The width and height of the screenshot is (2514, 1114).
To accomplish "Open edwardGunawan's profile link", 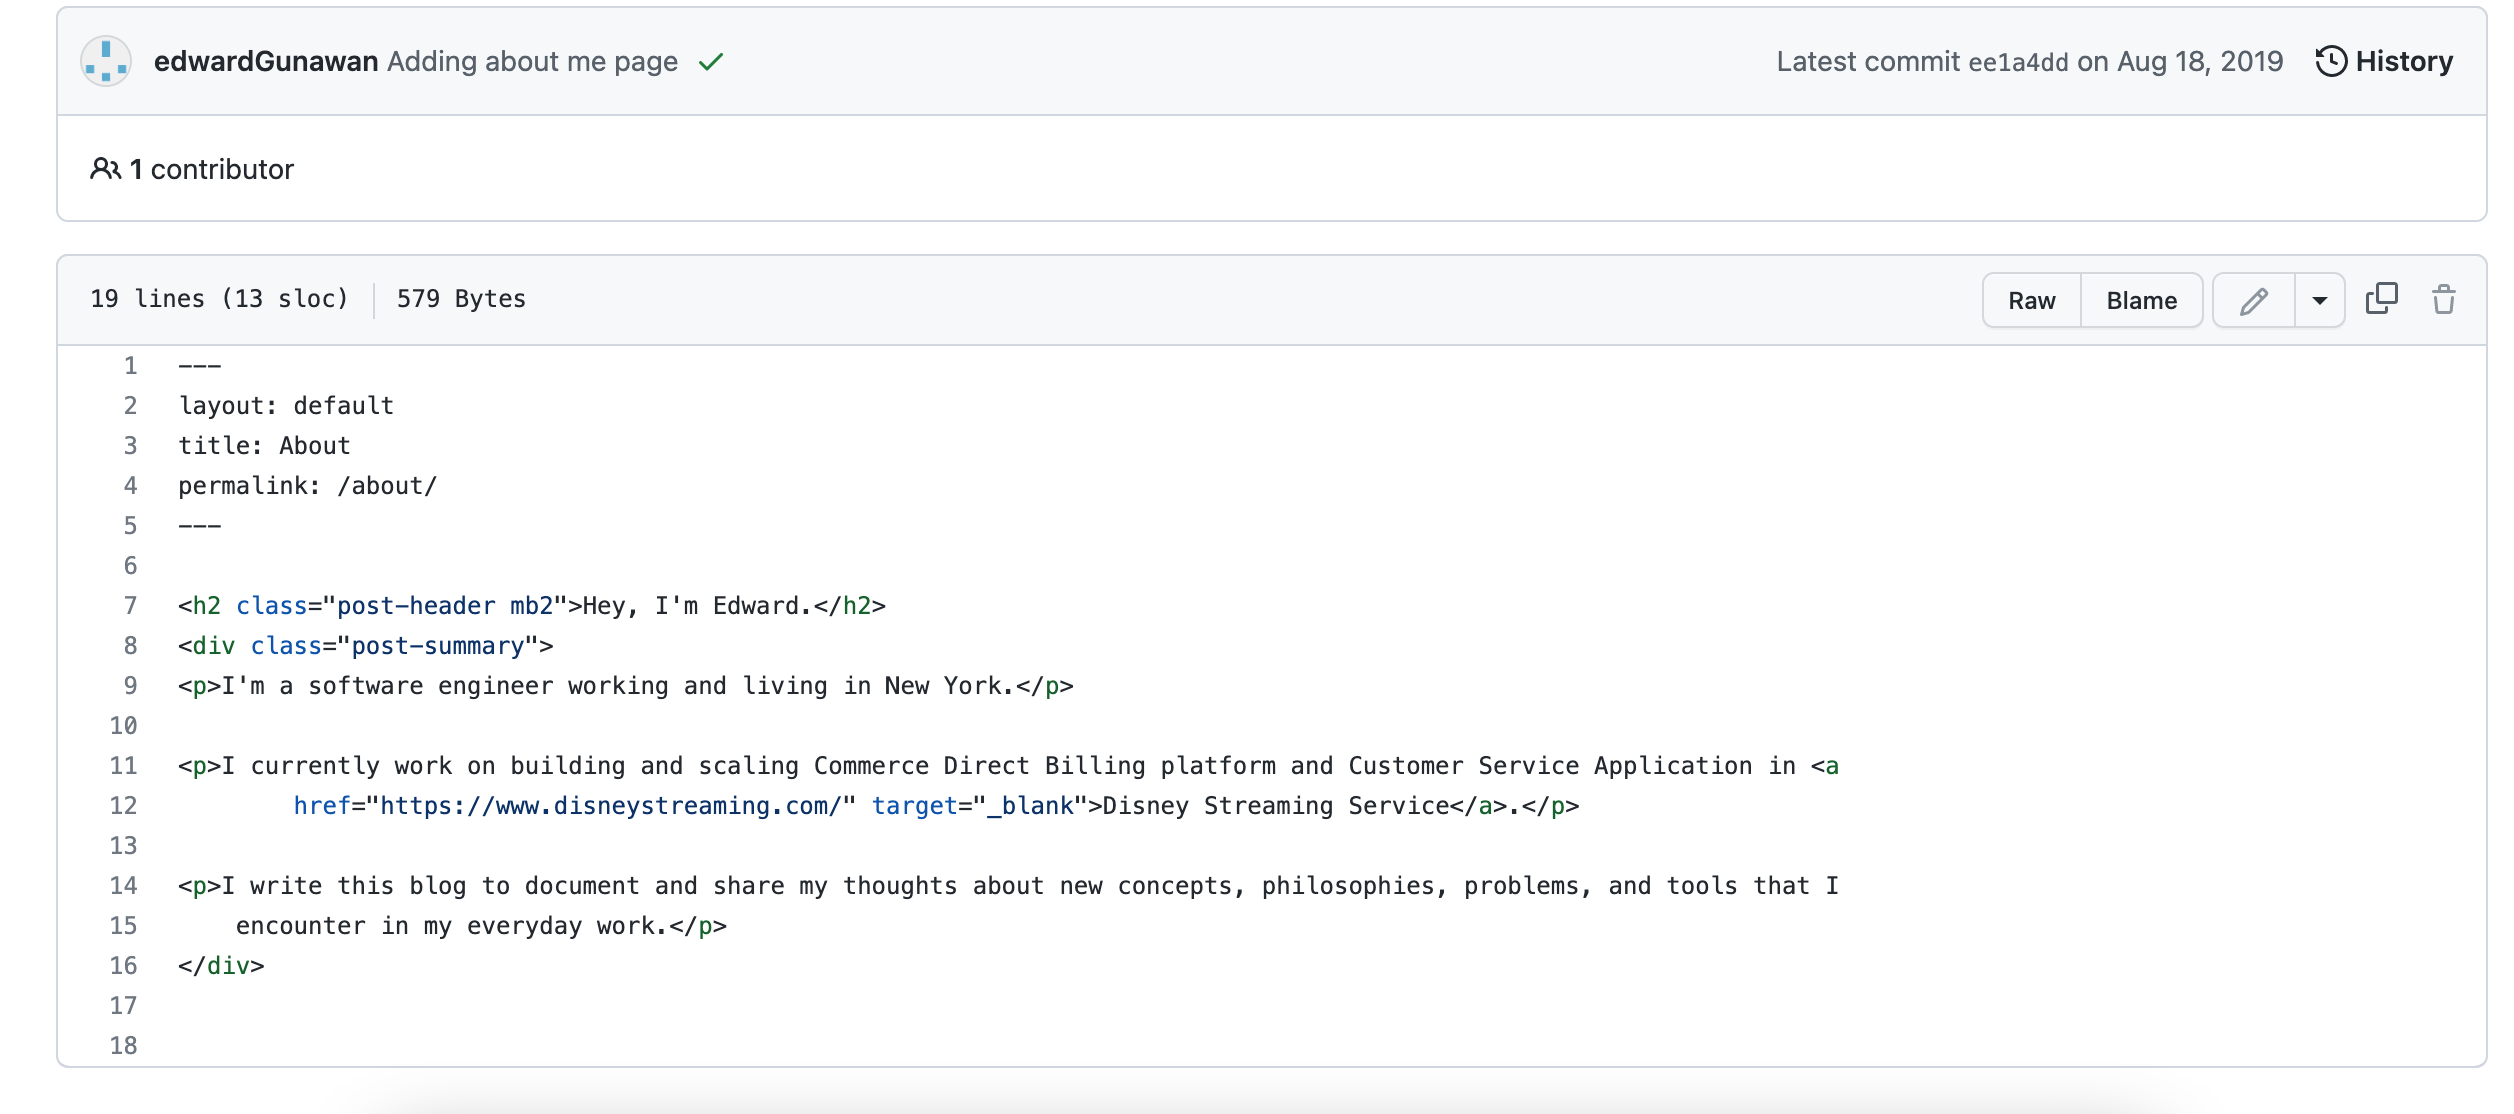I will tap(265, 62).
